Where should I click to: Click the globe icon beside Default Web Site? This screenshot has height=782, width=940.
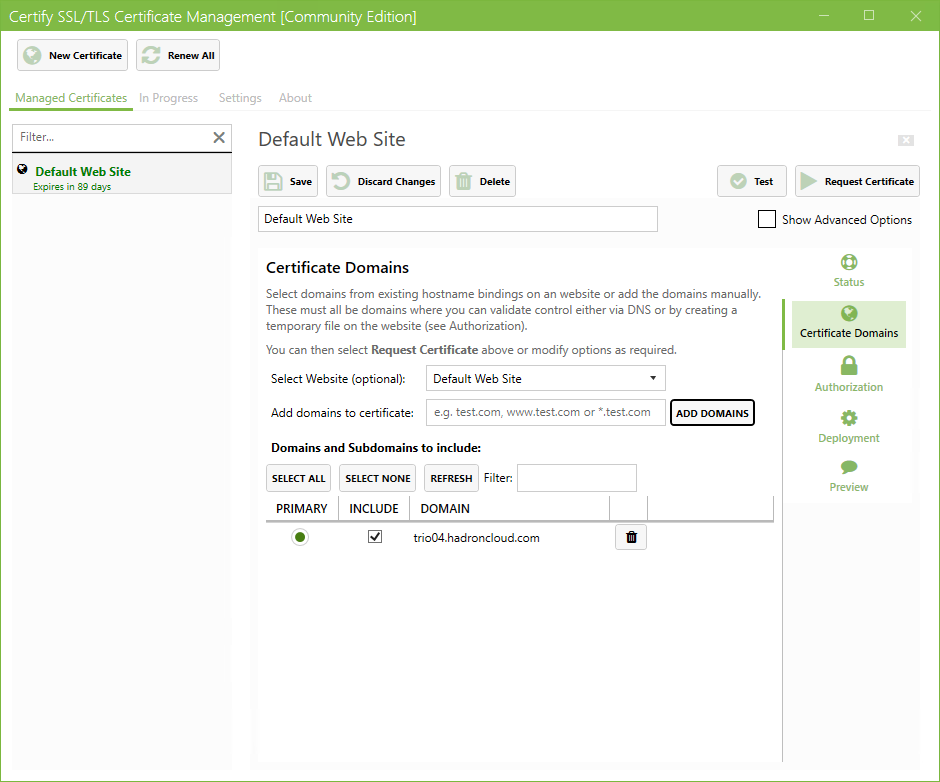pos(22,169)
